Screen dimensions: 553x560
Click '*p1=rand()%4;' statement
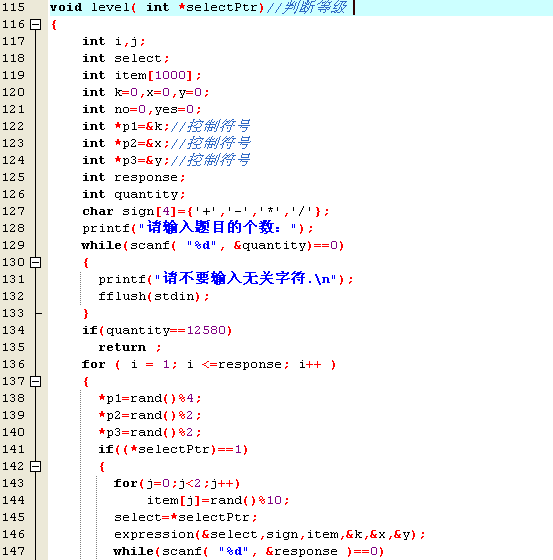click(x=150, y=399)
